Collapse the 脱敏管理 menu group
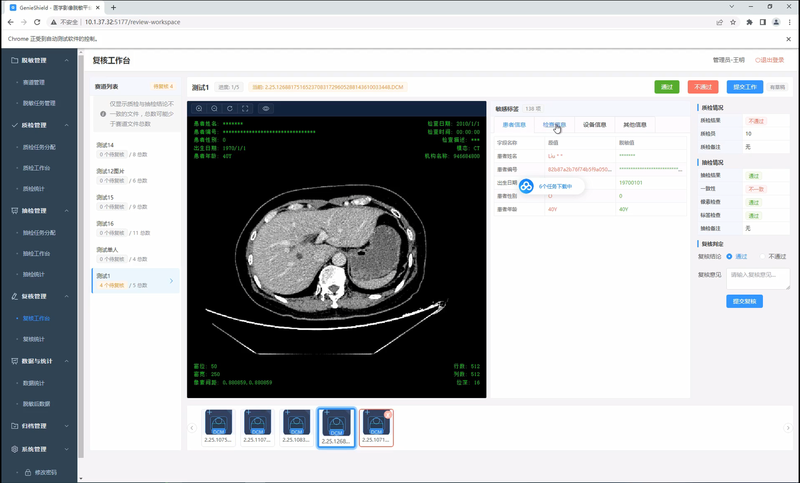 [66, 60]
